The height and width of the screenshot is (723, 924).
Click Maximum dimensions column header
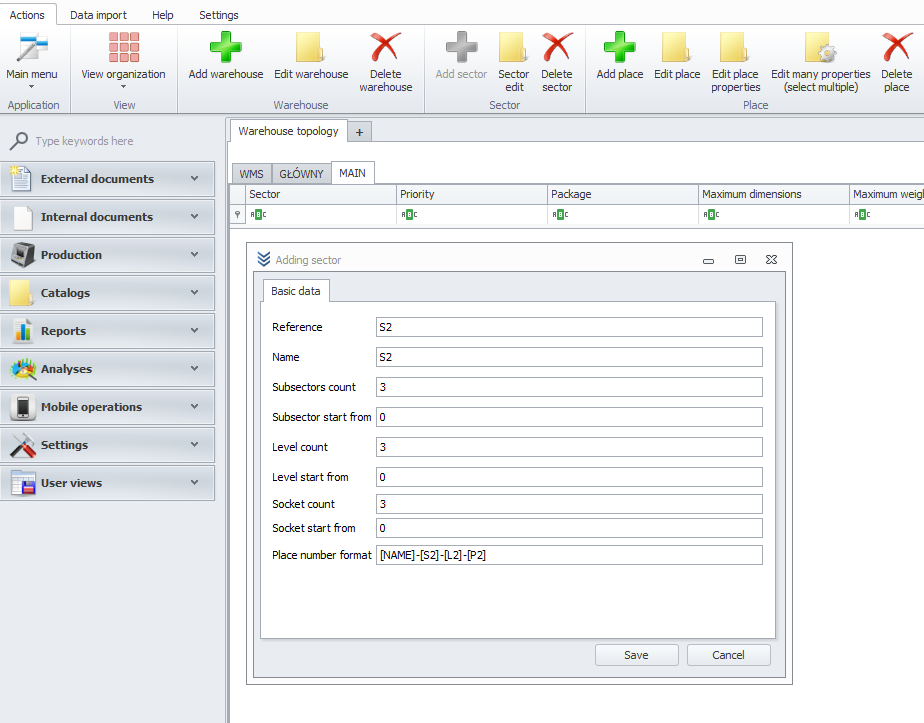(773, 194)
